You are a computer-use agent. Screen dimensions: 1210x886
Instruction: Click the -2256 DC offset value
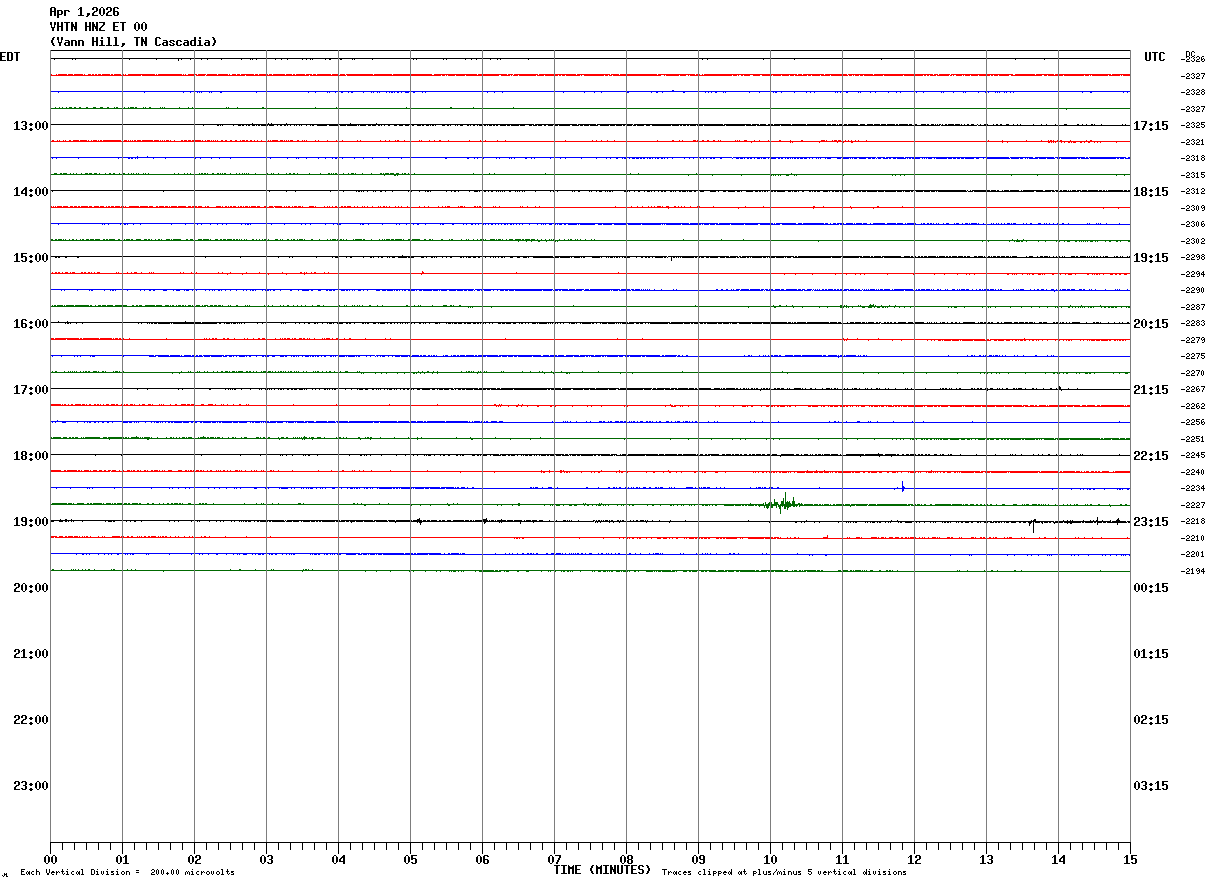click(1194, 423)
